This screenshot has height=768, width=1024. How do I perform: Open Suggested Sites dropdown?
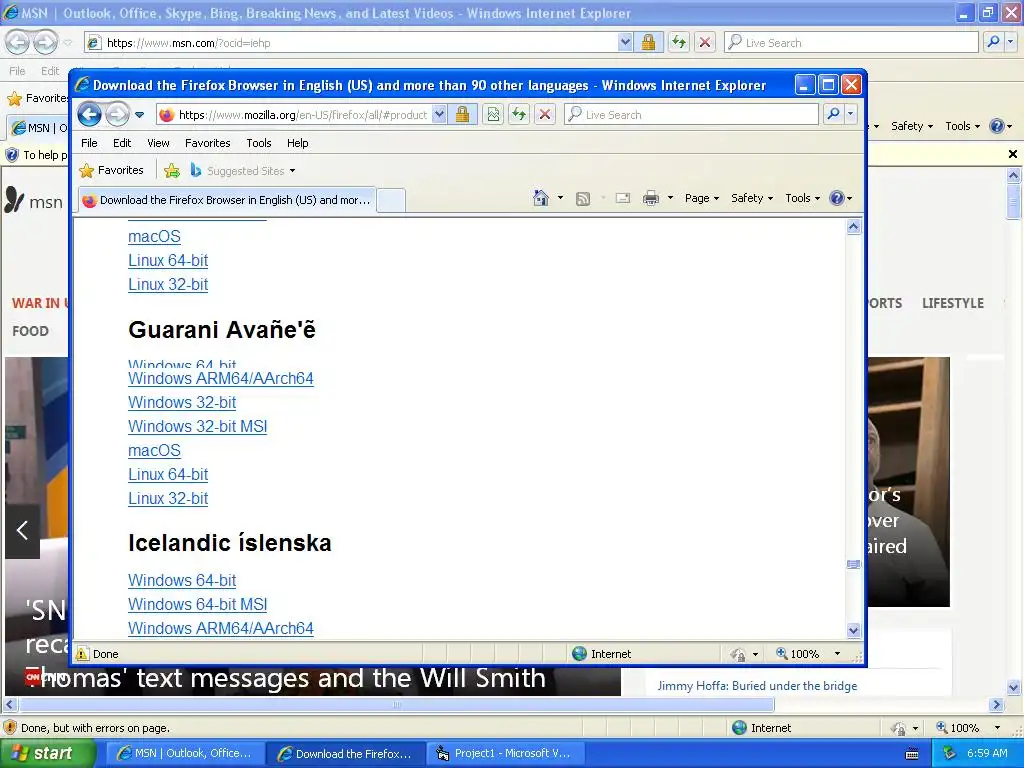click(x=242, y=170)
